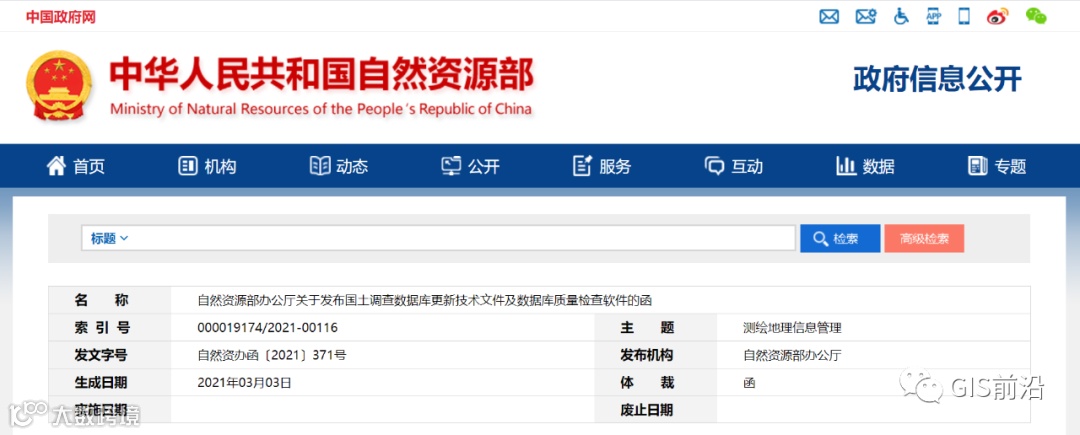
Task: Click the 公开 monitor icon
Action: point(451,166)
